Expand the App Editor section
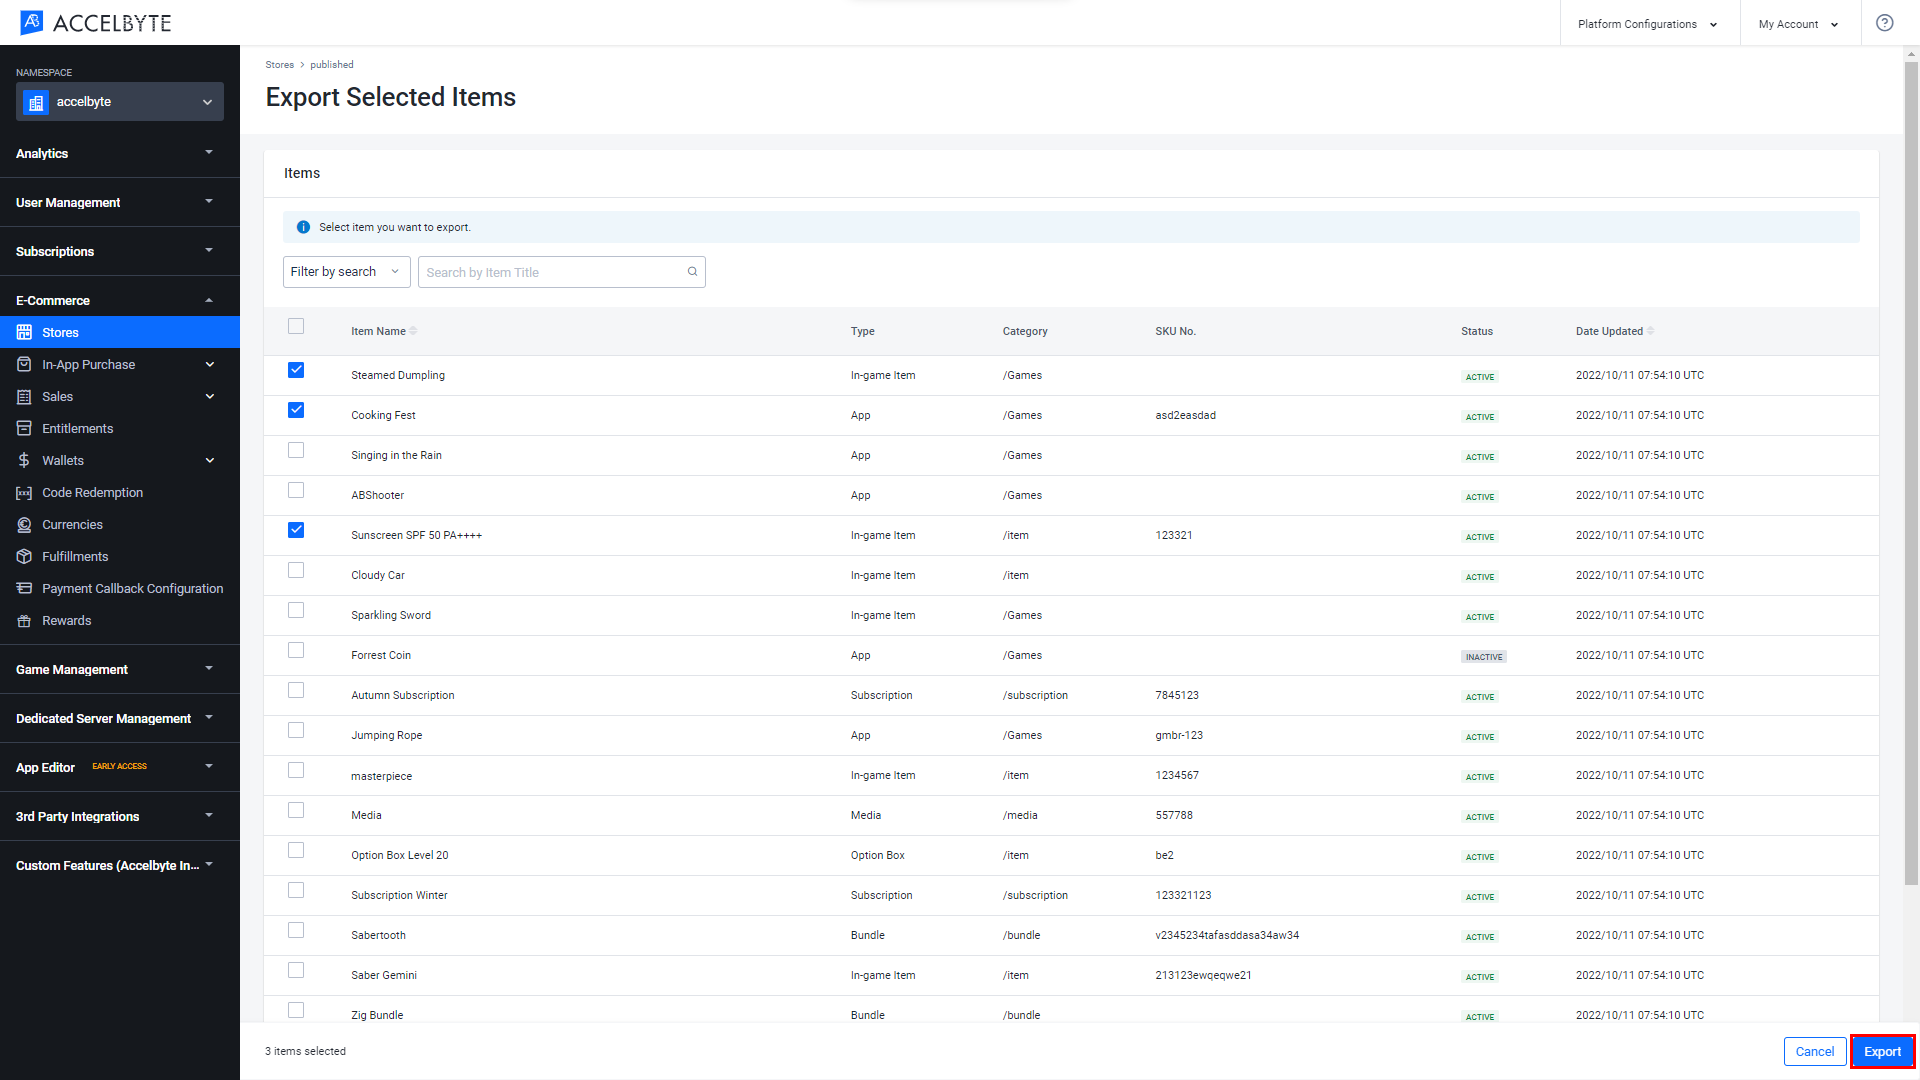 click(120, 767)
